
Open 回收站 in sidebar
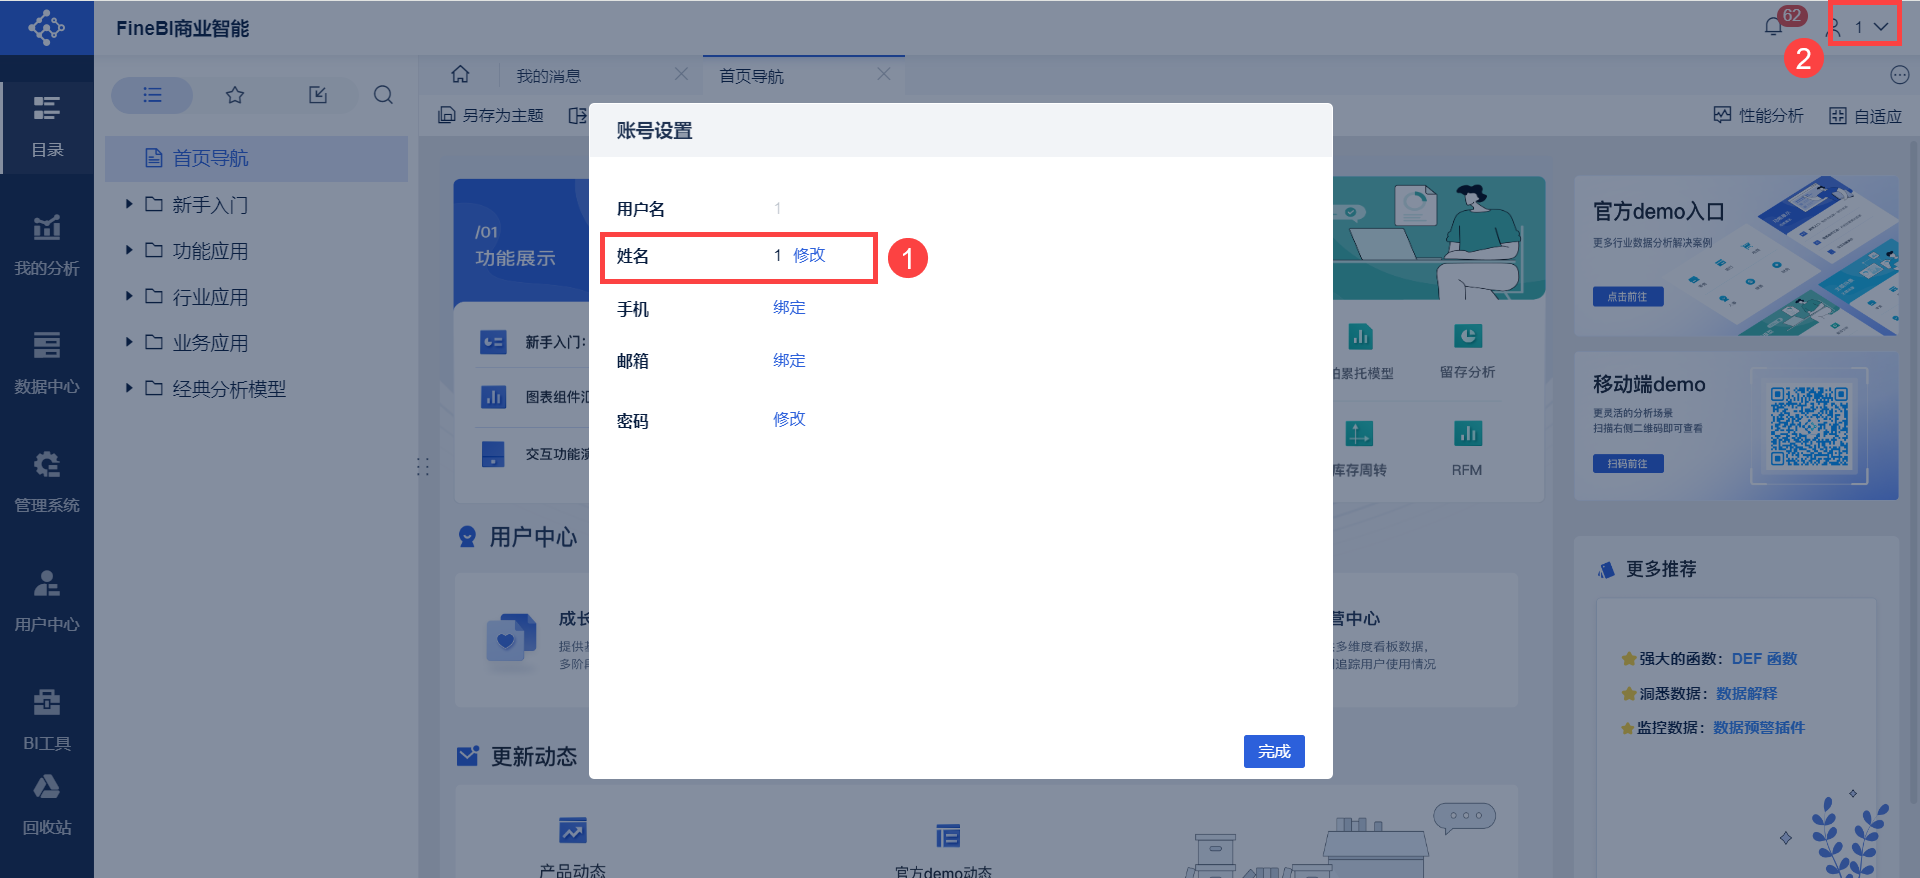47,806
